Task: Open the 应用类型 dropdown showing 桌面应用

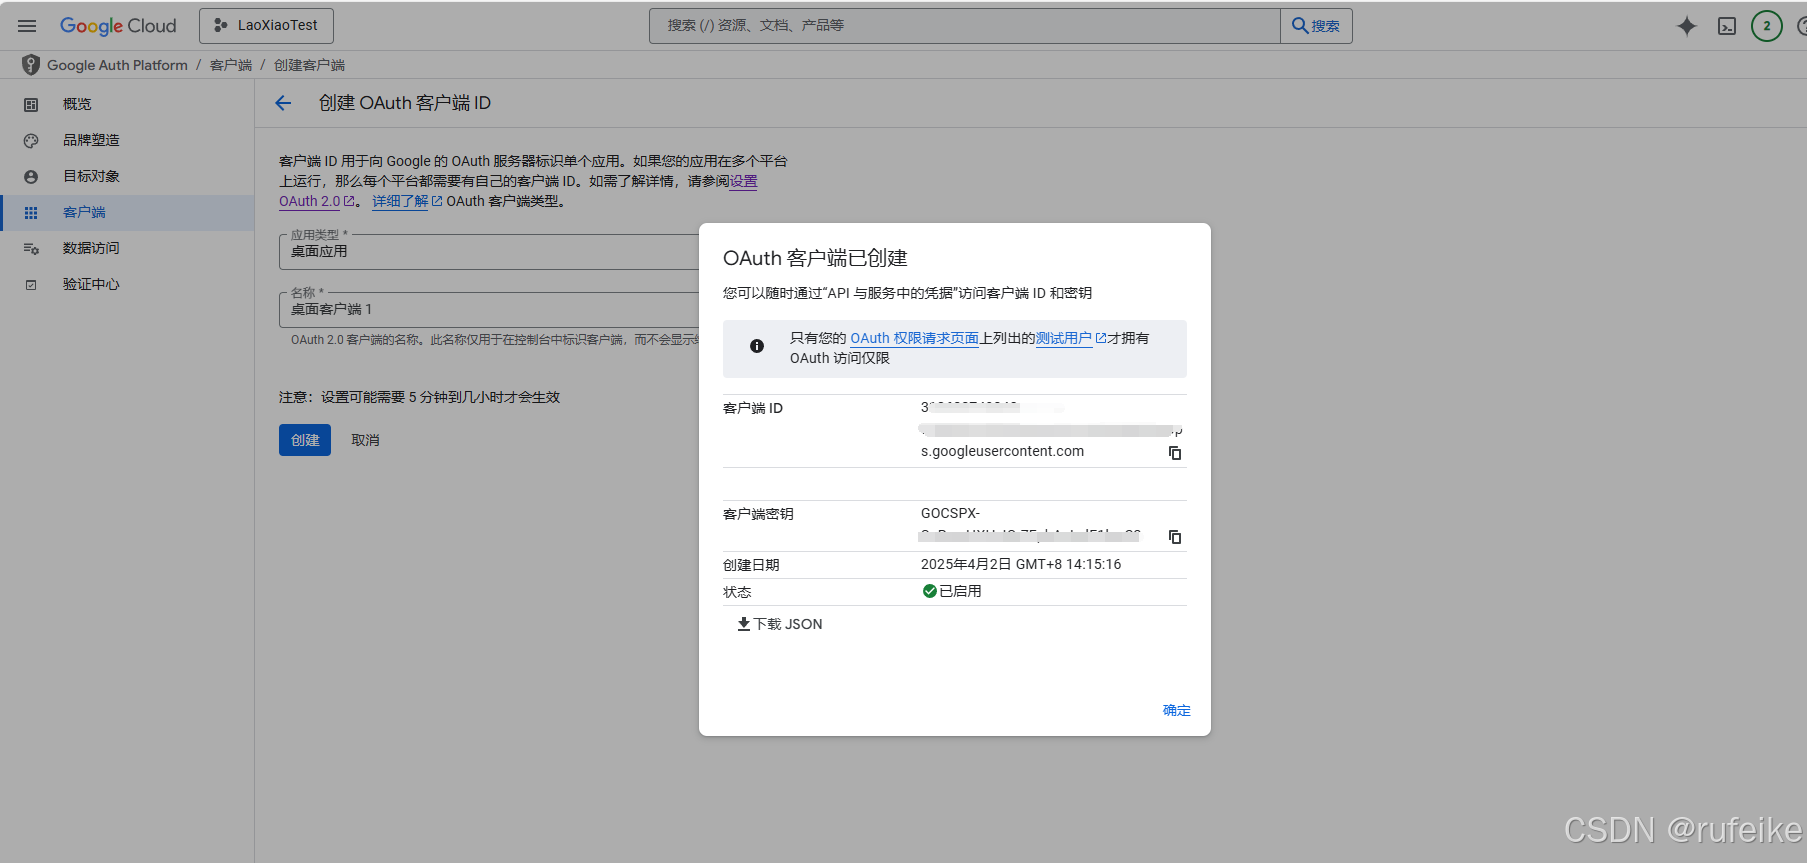Action: click(x=489, y=251)
